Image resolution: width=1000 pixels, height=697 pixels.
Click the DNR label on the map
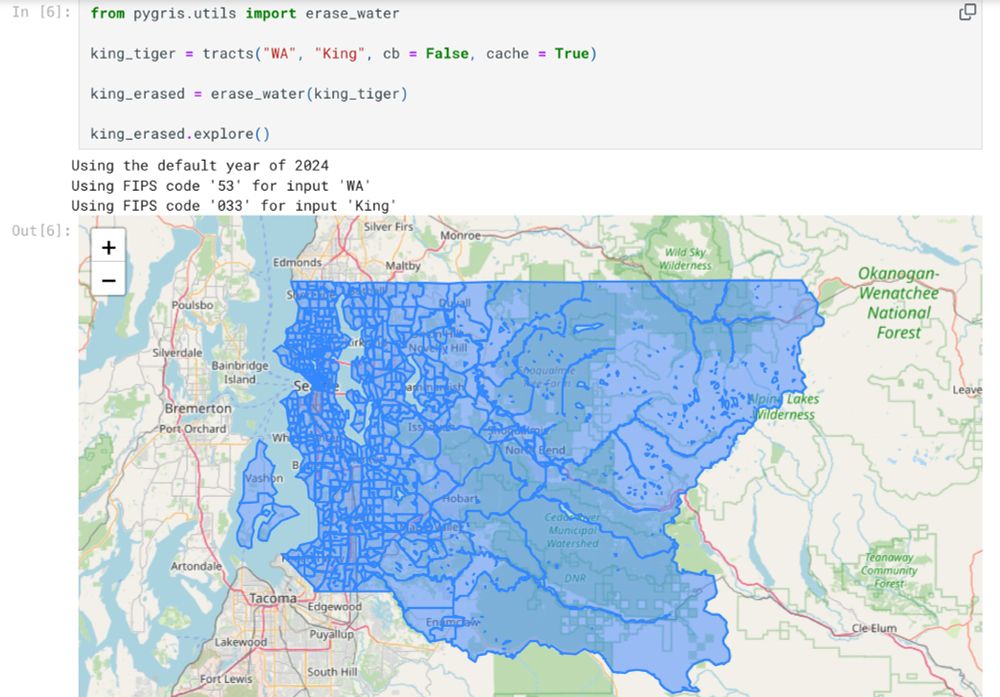click(575, 578)
